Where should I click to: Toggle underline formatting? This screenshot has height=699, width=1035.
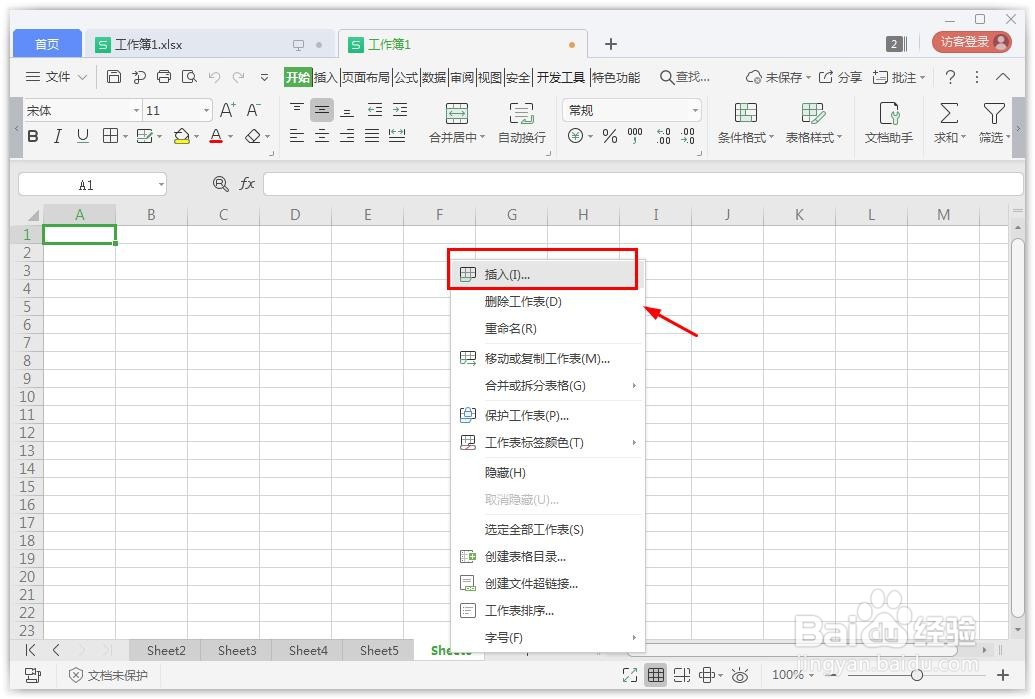[82, 137]
